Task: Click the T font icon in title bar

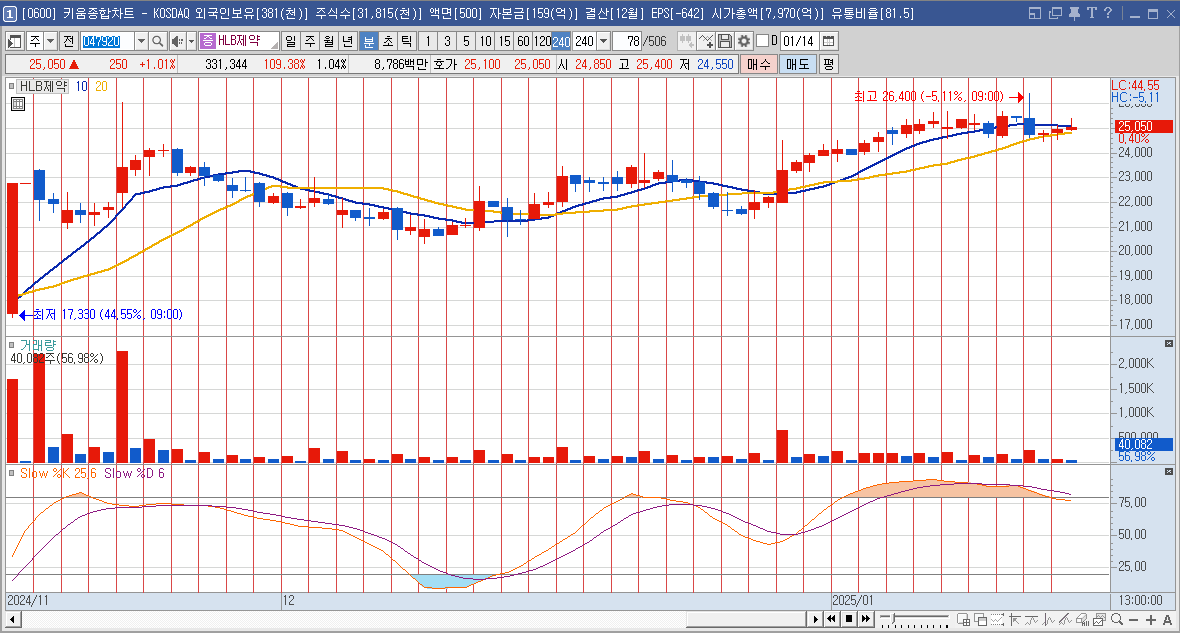Action: pos(1091,13)
